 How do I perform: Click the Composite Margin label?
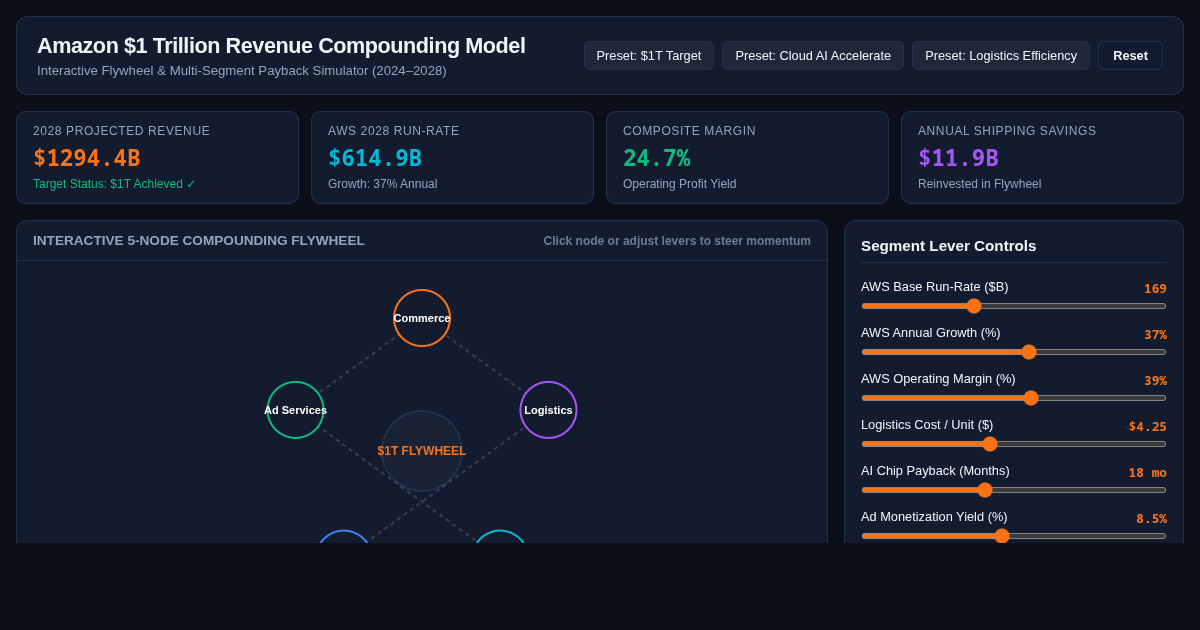tap(689, 131)
